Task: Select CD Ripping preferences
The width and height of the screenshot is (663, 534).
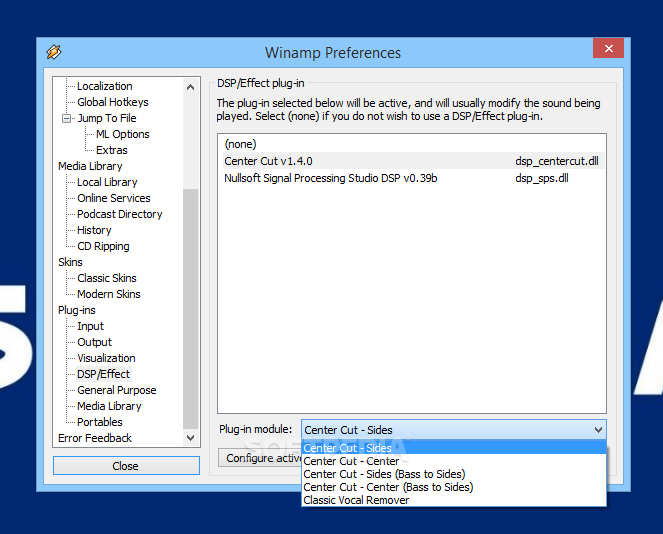Action: 103,246
